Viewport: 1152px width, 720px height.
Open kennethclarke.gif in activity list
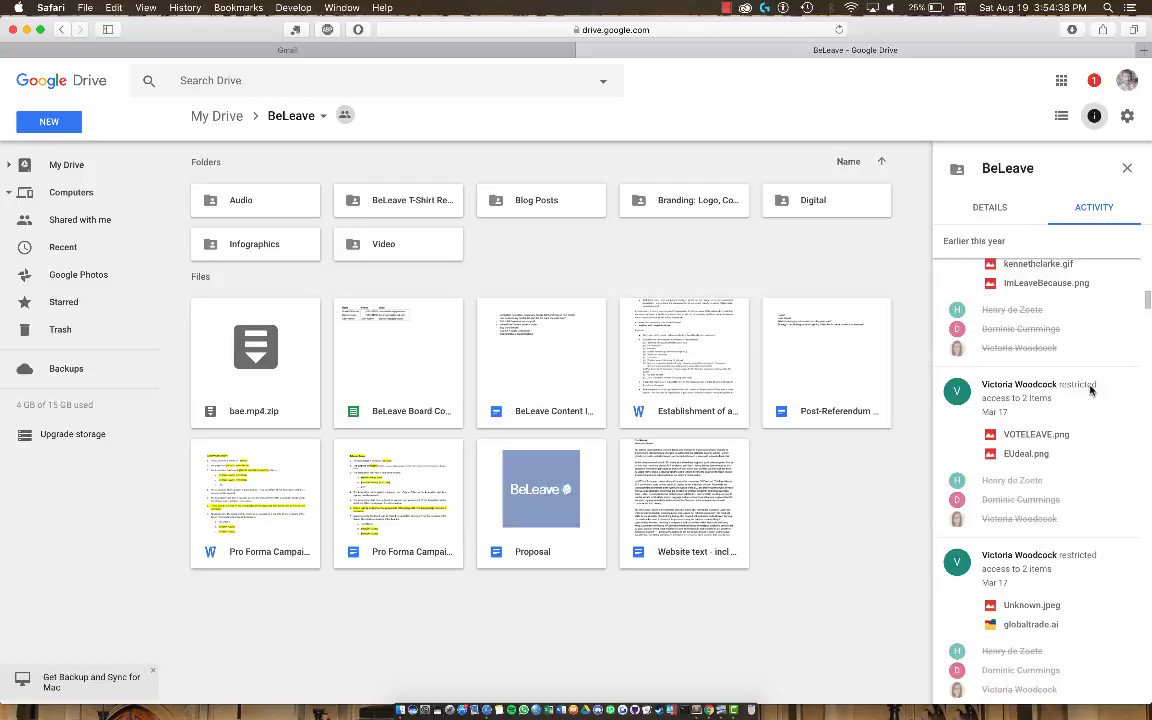coord(1037,263)
